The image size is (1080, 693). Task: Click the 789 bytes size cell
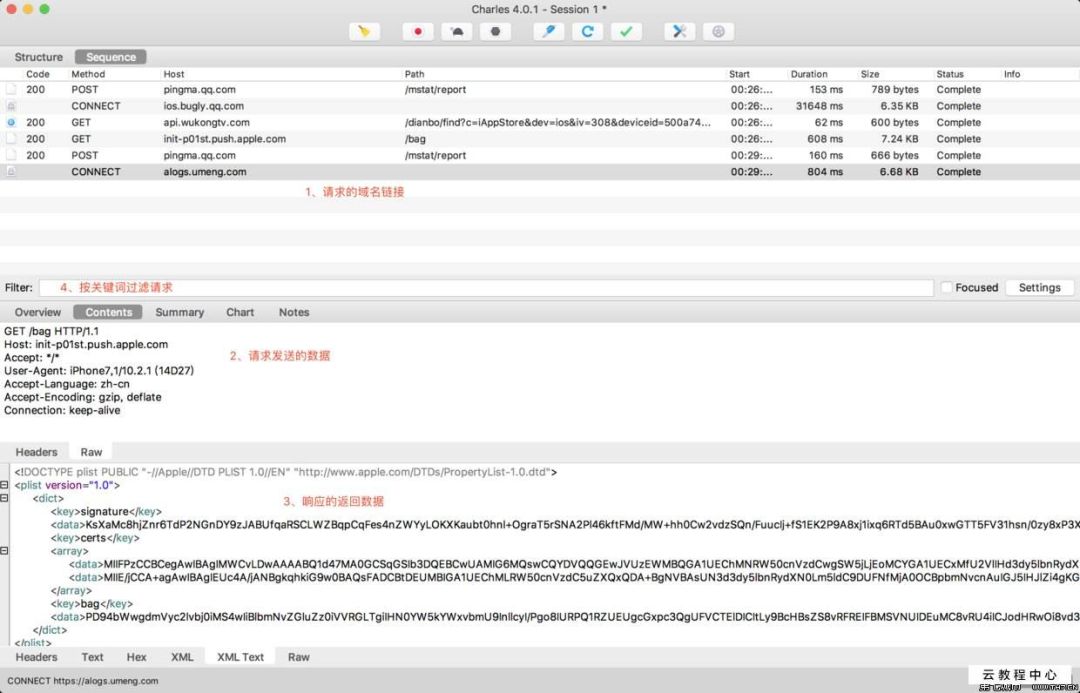coord(895,90)
